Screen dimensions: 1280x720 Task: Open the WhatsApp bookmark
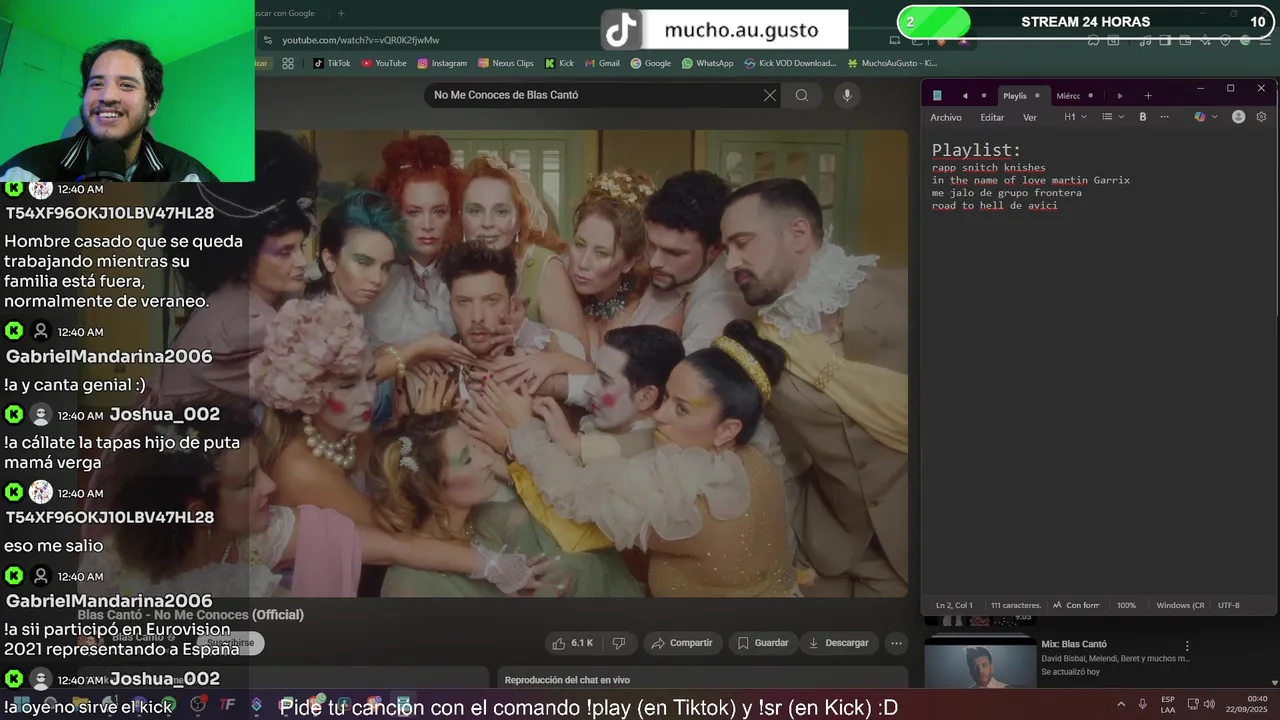pos(707,63)
